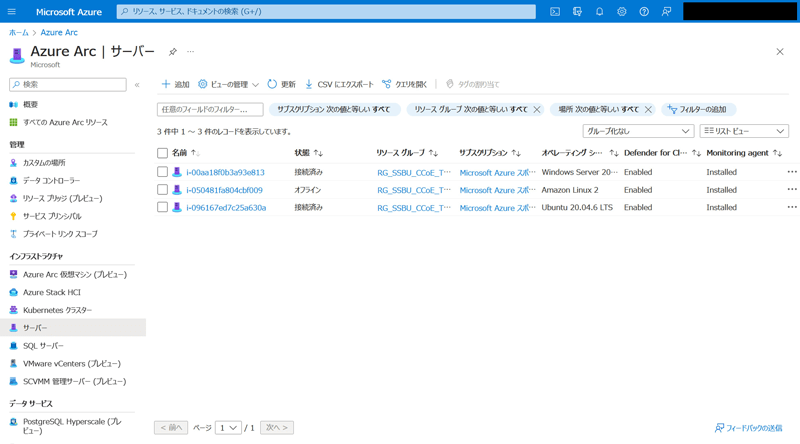
Task: Open Azure Arc 仮想マシン (プレビュー)
Action: (74, 275)
